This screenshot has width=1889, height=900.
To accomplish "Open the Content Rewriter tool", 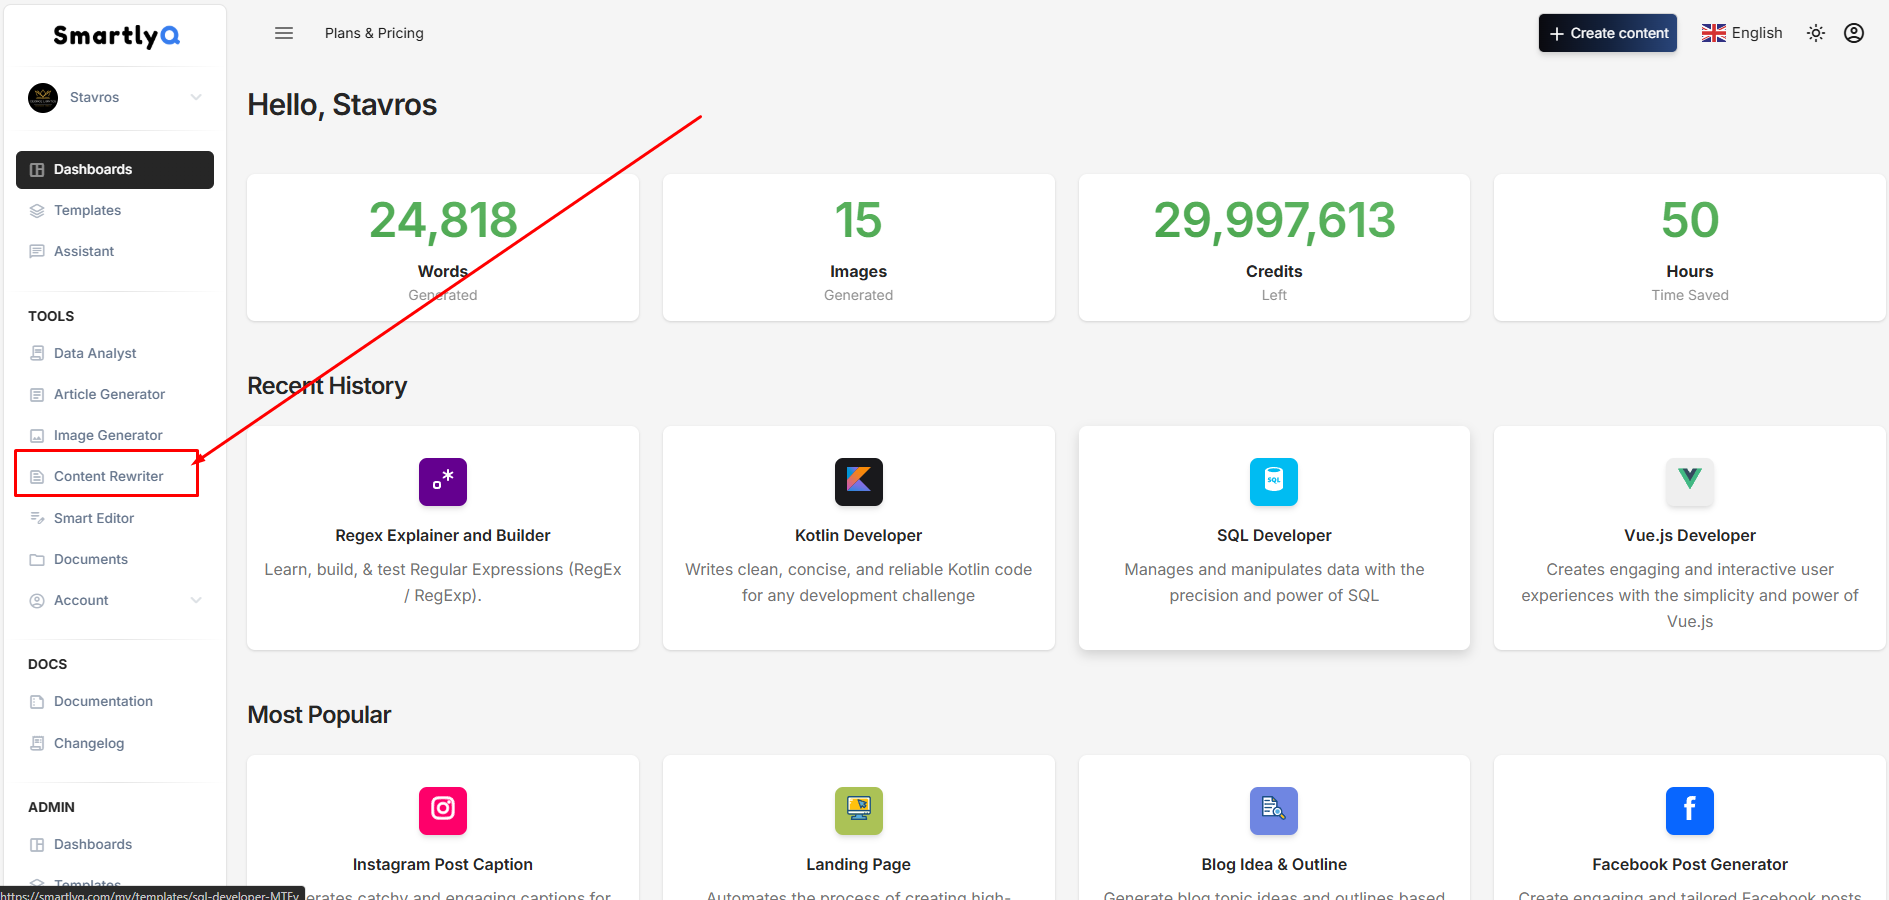I will coord(107,476).
